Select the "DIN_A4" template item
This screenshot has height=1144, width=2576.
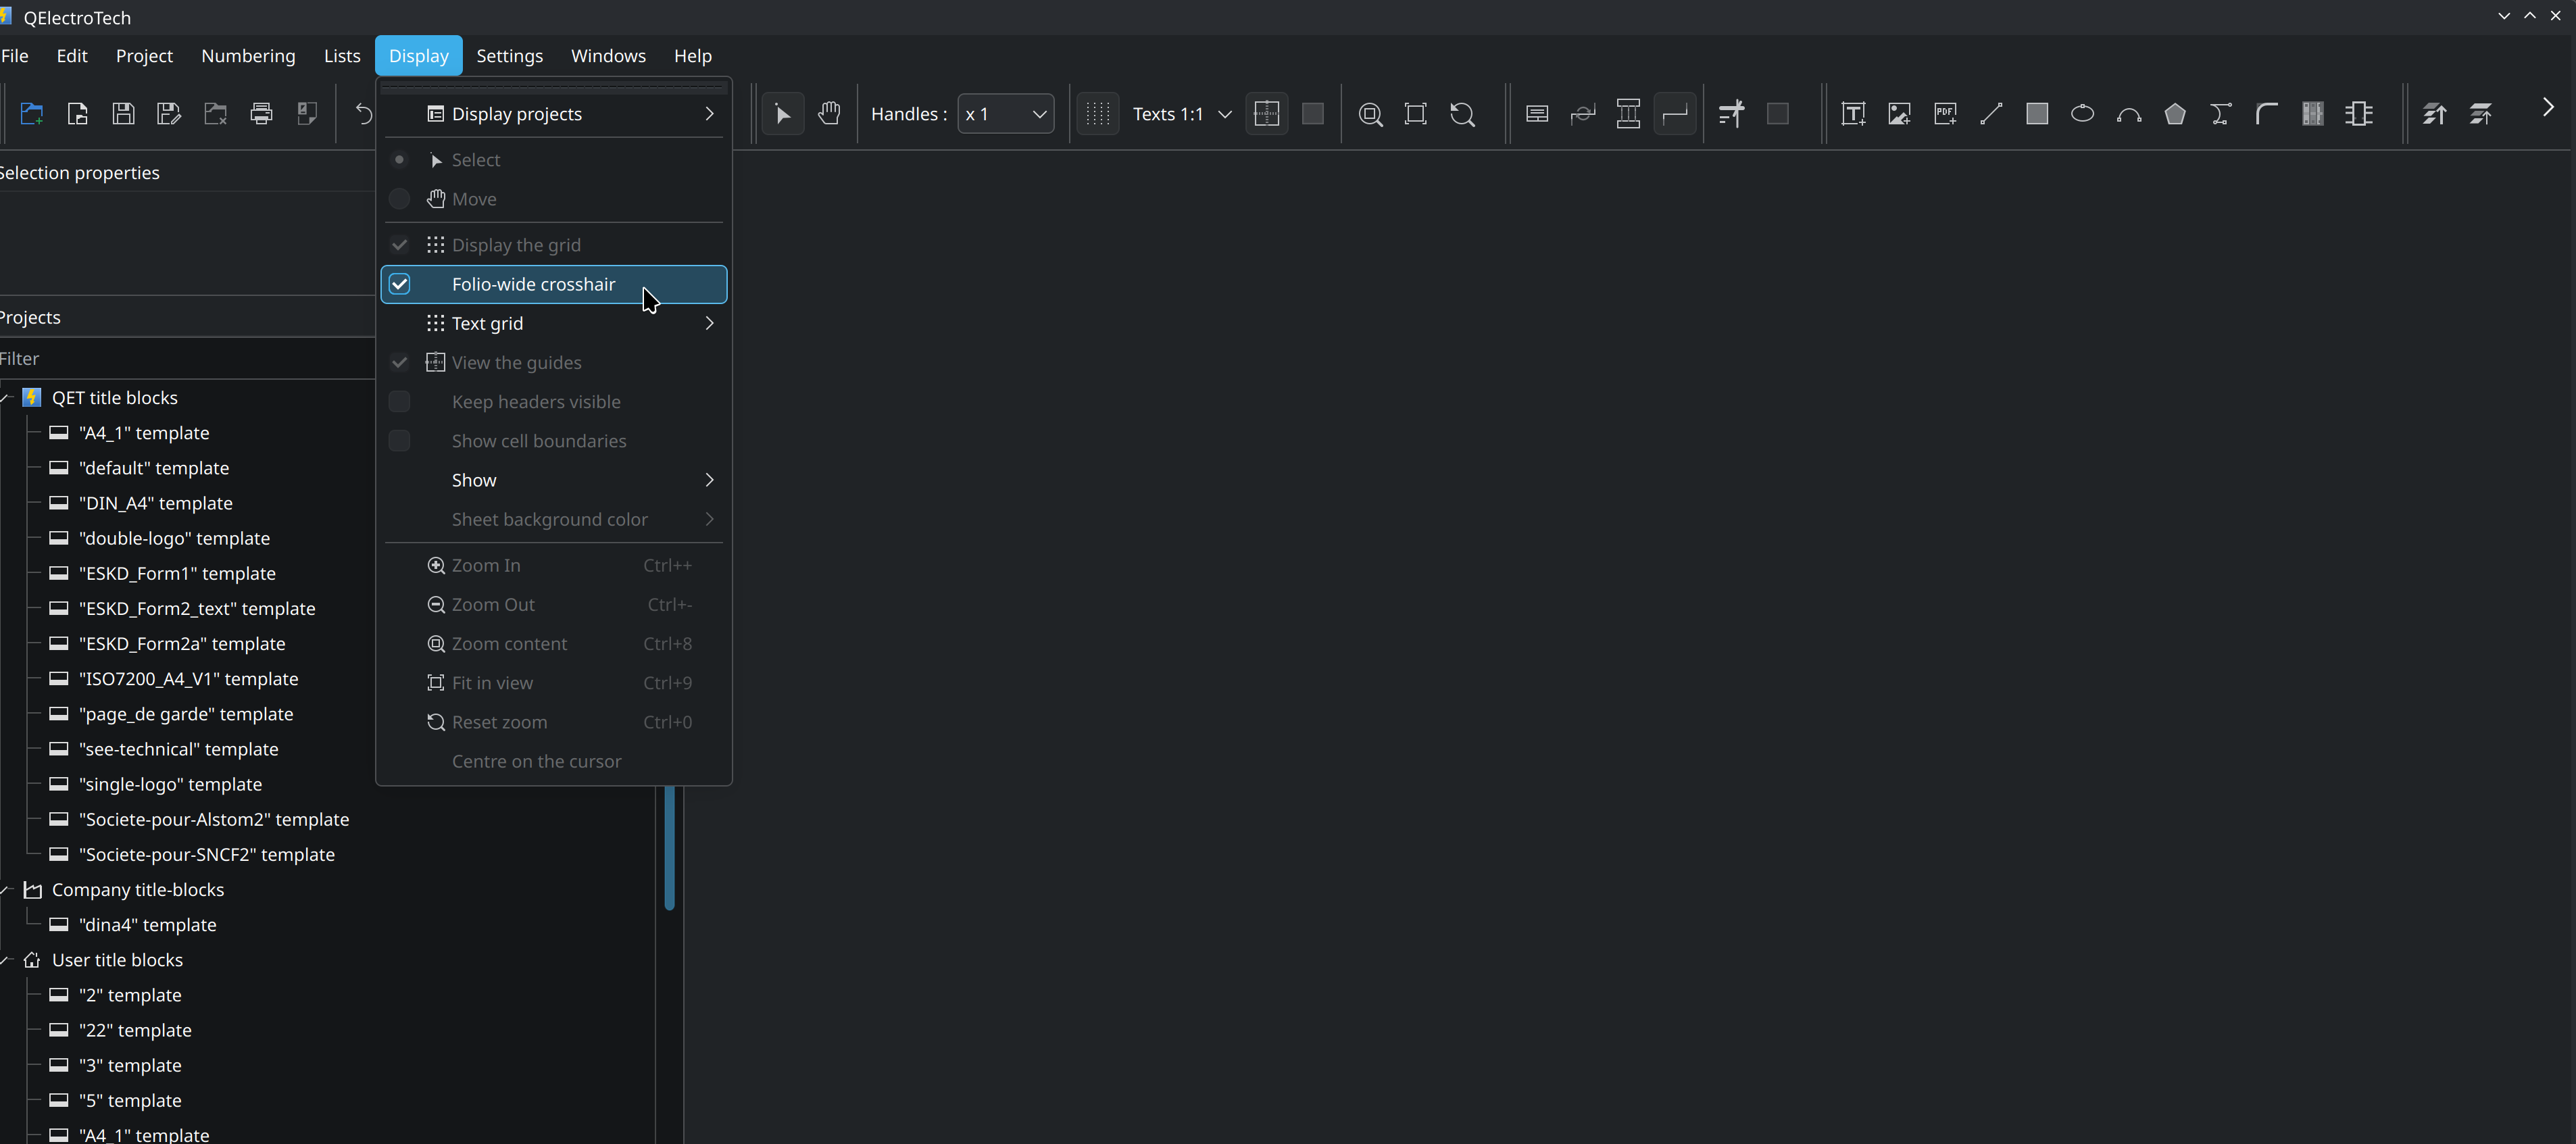pos(155,503)
